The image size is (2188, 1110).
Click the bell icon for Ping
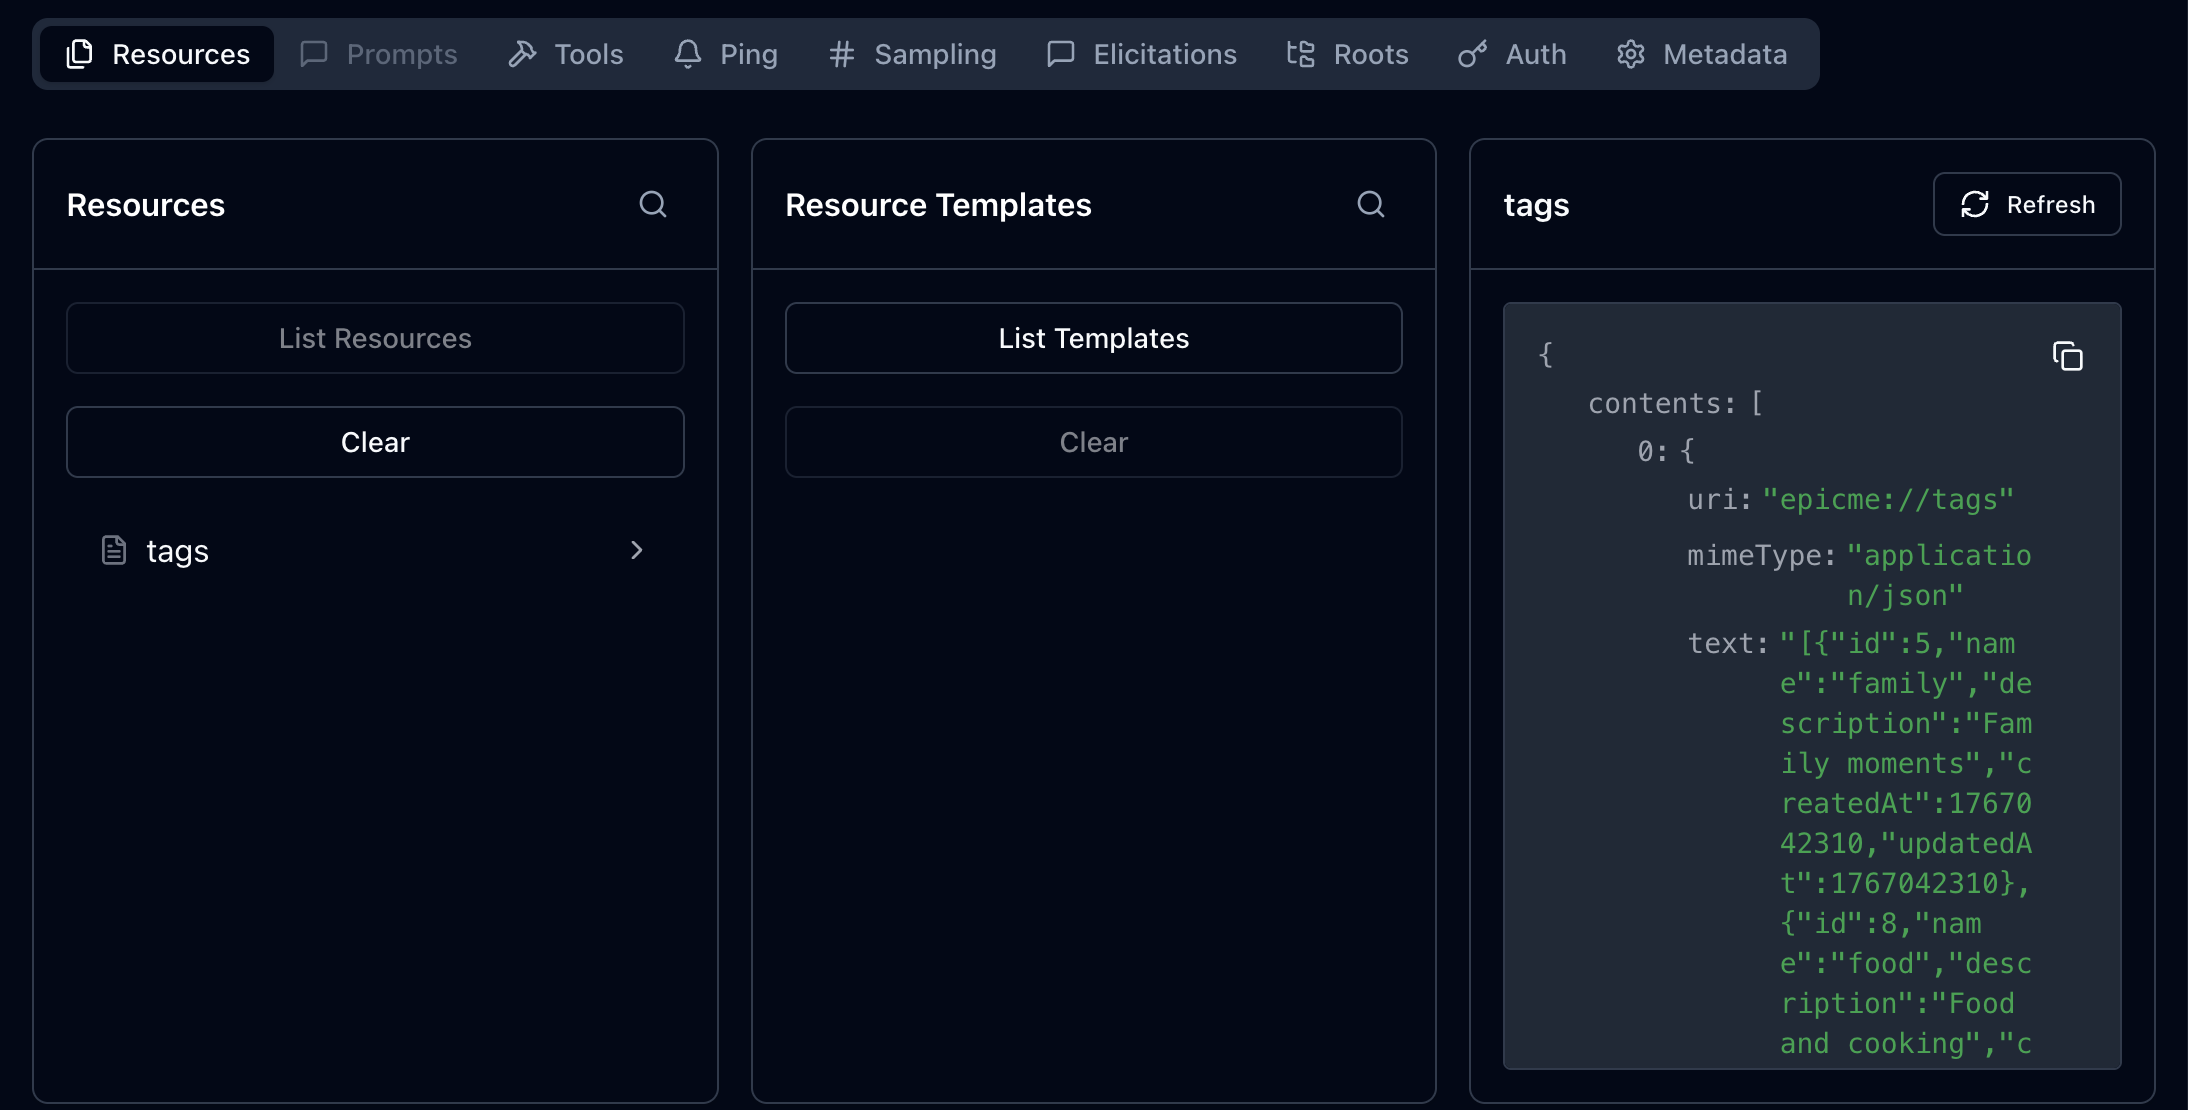click(x=688, y=54)
